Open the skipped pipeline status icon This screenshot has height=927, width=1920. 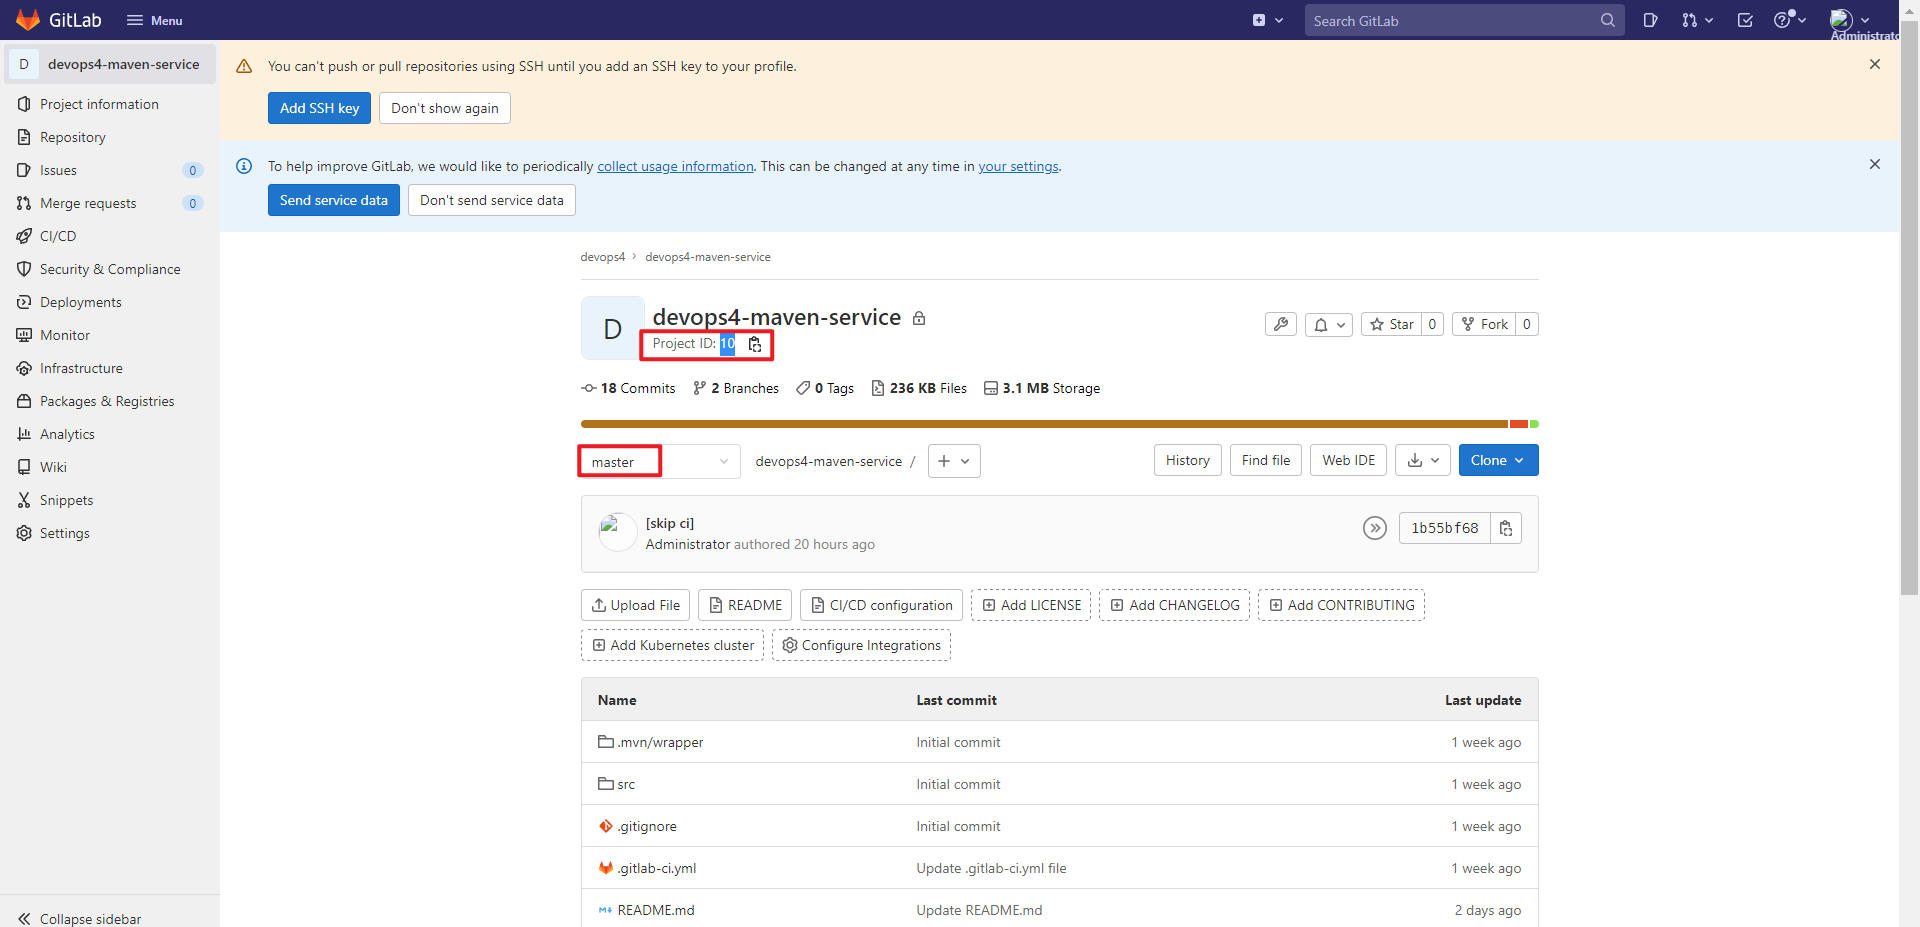point(1375,528)
